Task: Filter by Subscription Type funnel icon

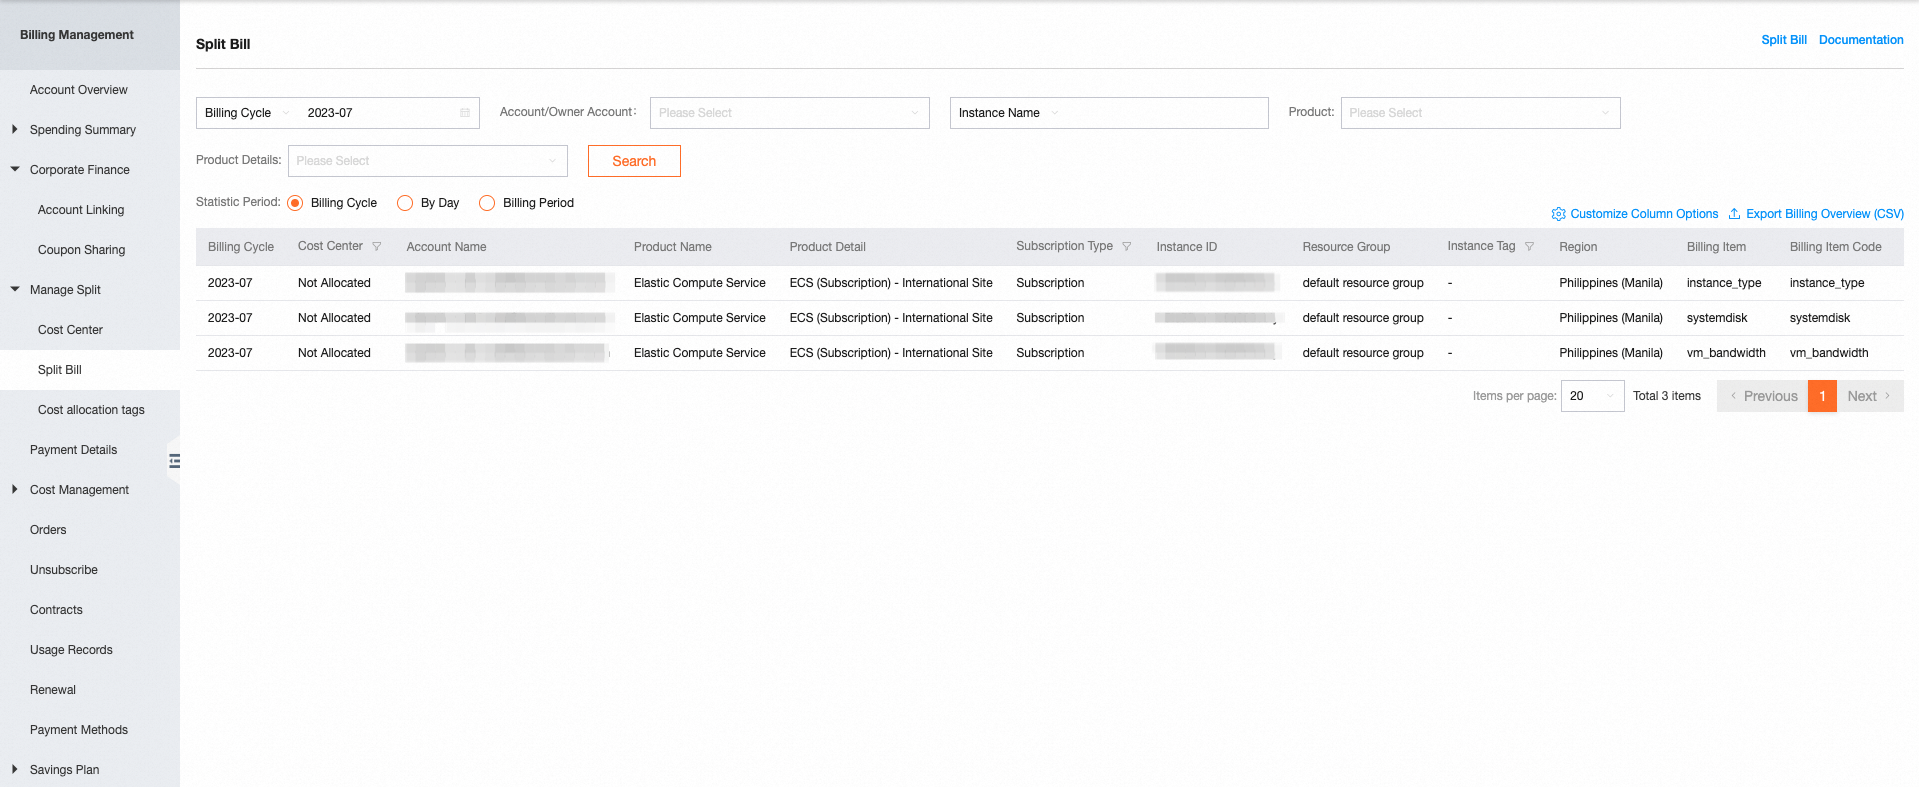Action: 1127,246
